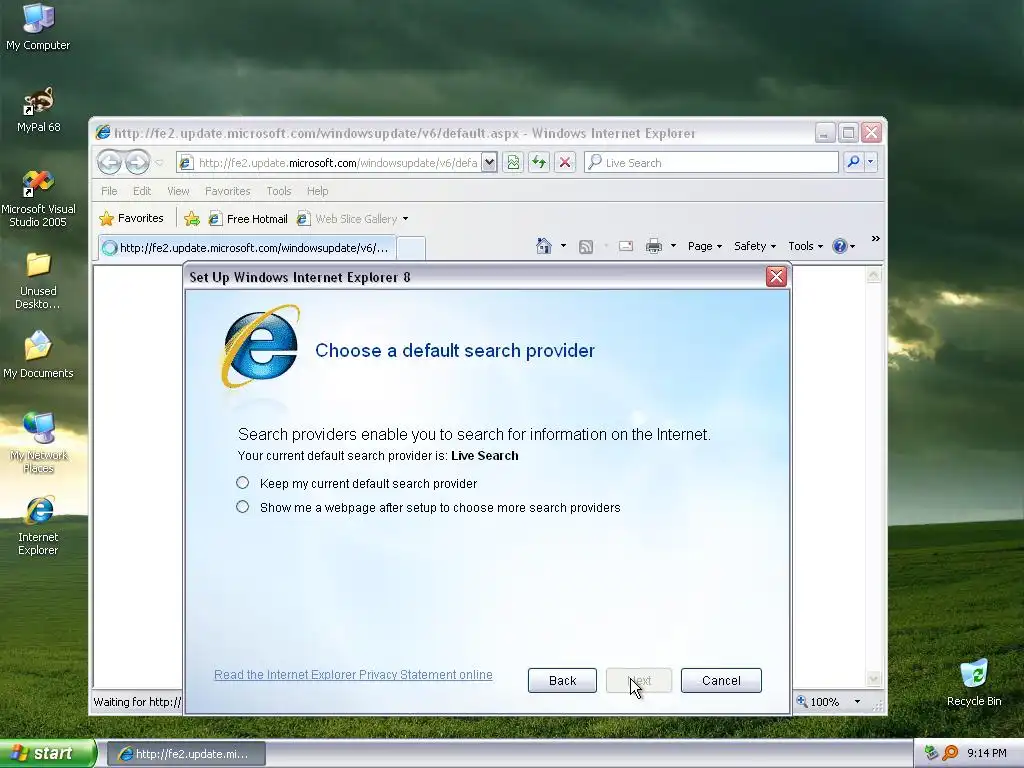
Task: Open zoom level dropdown arrow
Action: tap(857, 702)
